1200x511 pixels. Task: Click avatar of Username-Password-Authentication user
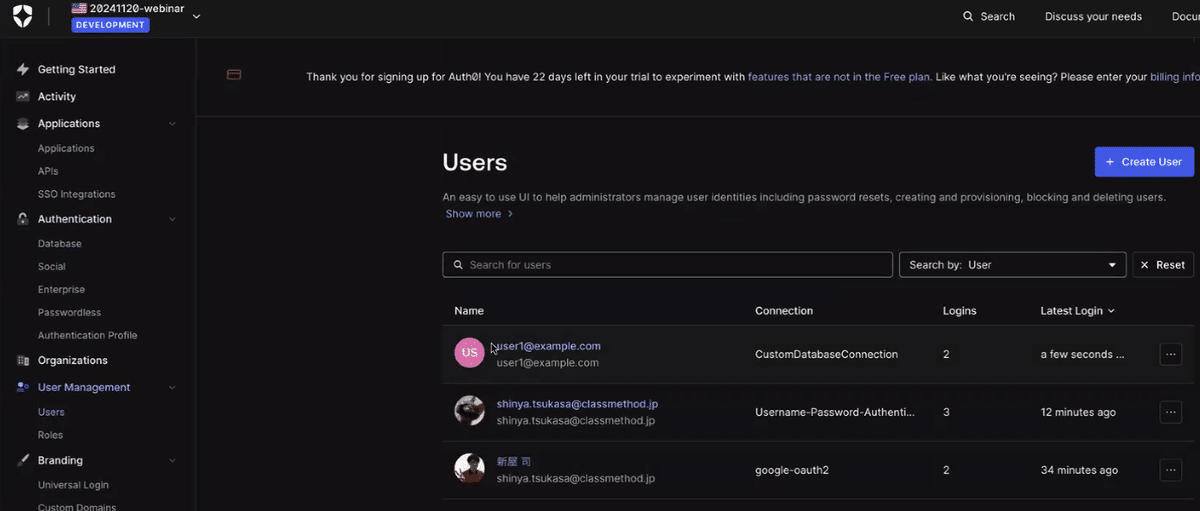point(469,411)
